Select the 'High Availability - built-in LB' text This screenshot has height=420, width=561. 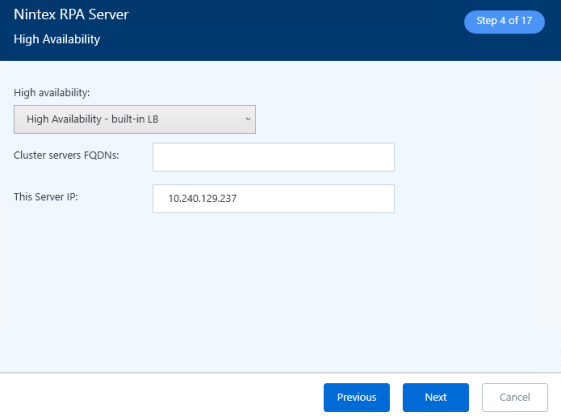click(x=92, y=119)
